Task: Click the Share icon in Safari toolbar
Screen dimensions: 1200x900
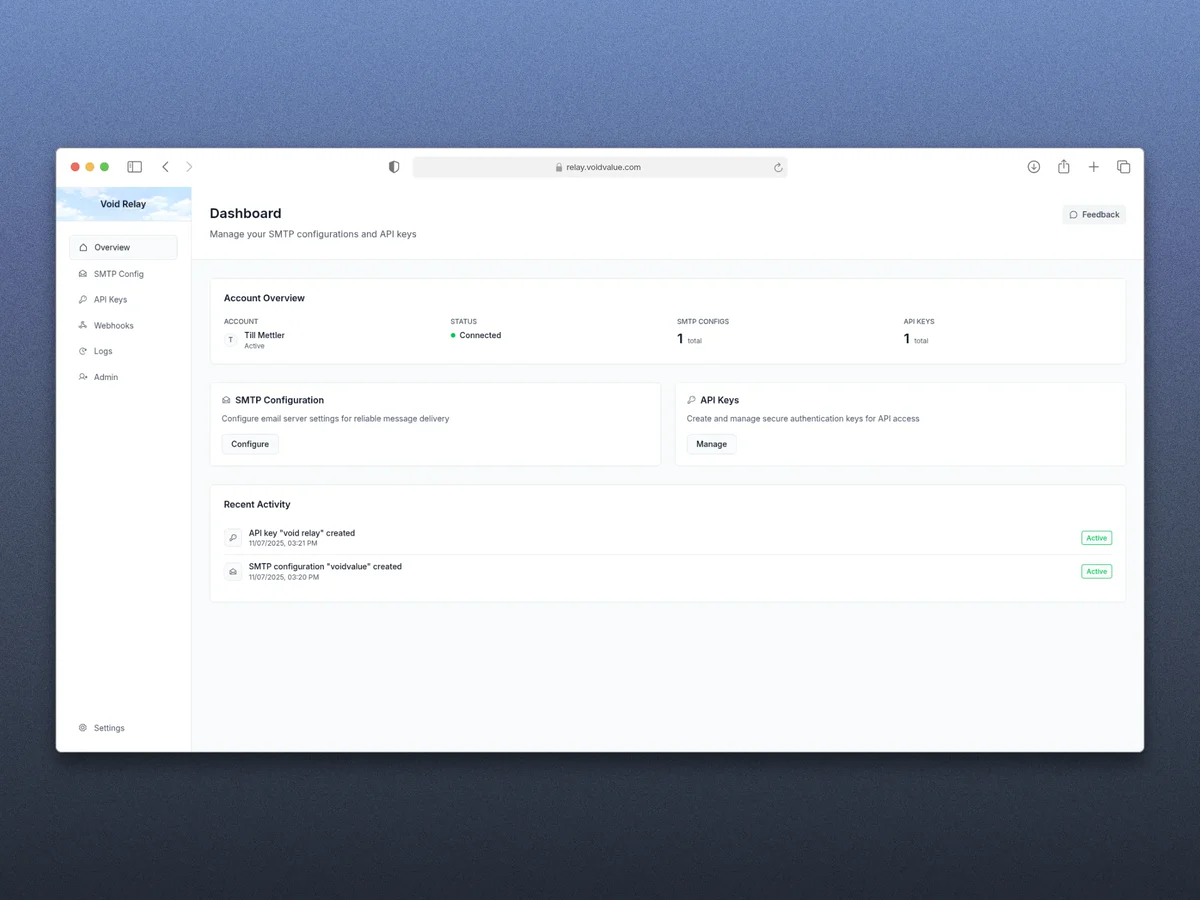Action: [x=1063, y=166]
